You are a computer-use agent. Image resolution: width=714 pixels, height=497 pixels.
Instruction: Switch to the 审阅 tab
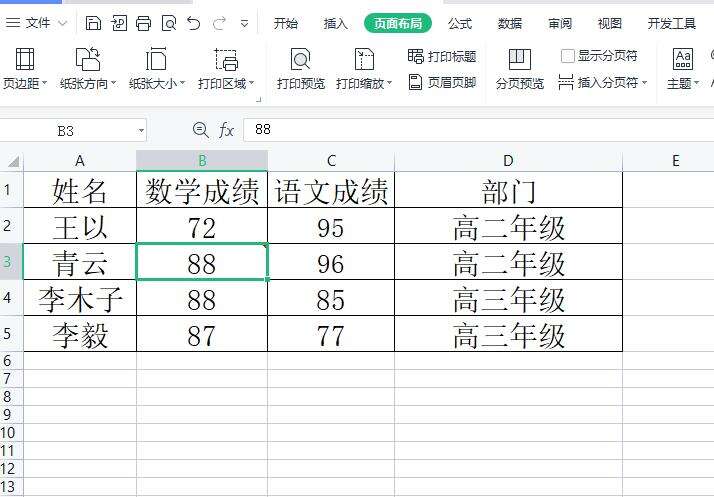pos(560,23)
